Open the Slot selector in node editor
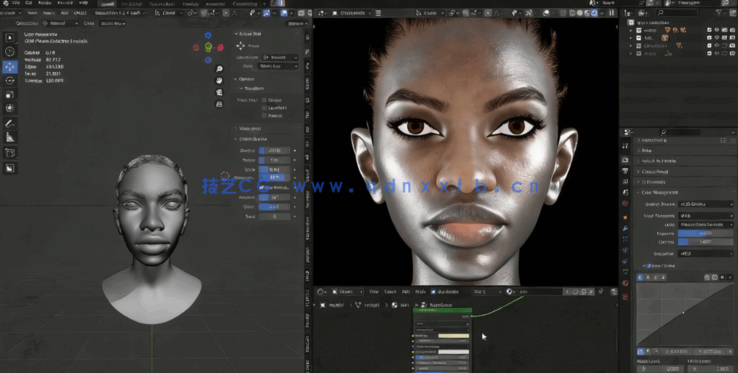This screenshot has height=373, width=738. (x=487, y=292)
